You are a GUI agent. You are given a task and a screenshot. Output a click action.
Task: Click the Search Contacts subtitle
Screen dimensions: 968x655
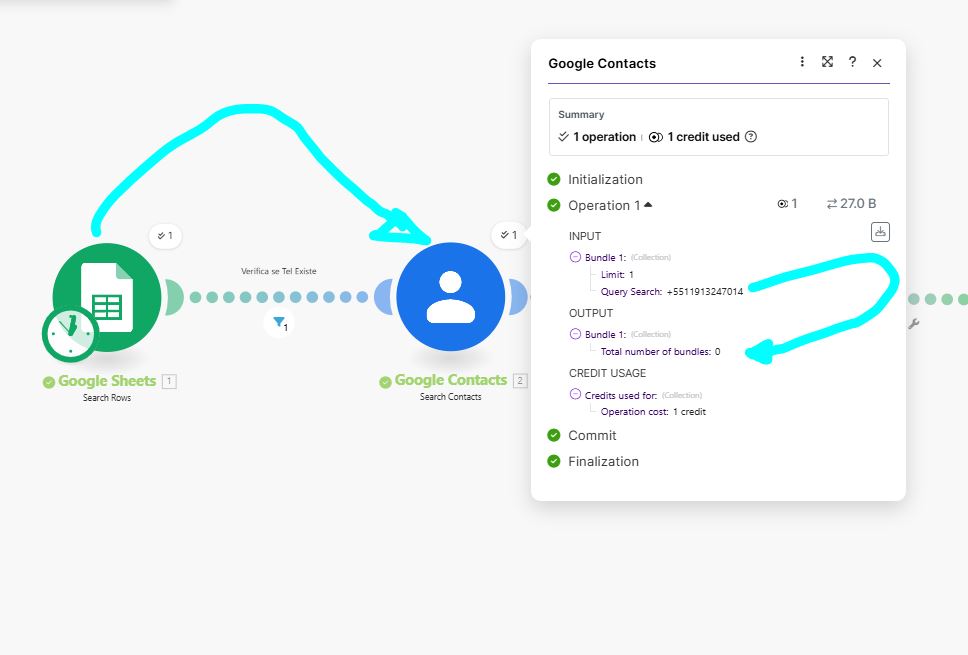(x=451, y=397)
